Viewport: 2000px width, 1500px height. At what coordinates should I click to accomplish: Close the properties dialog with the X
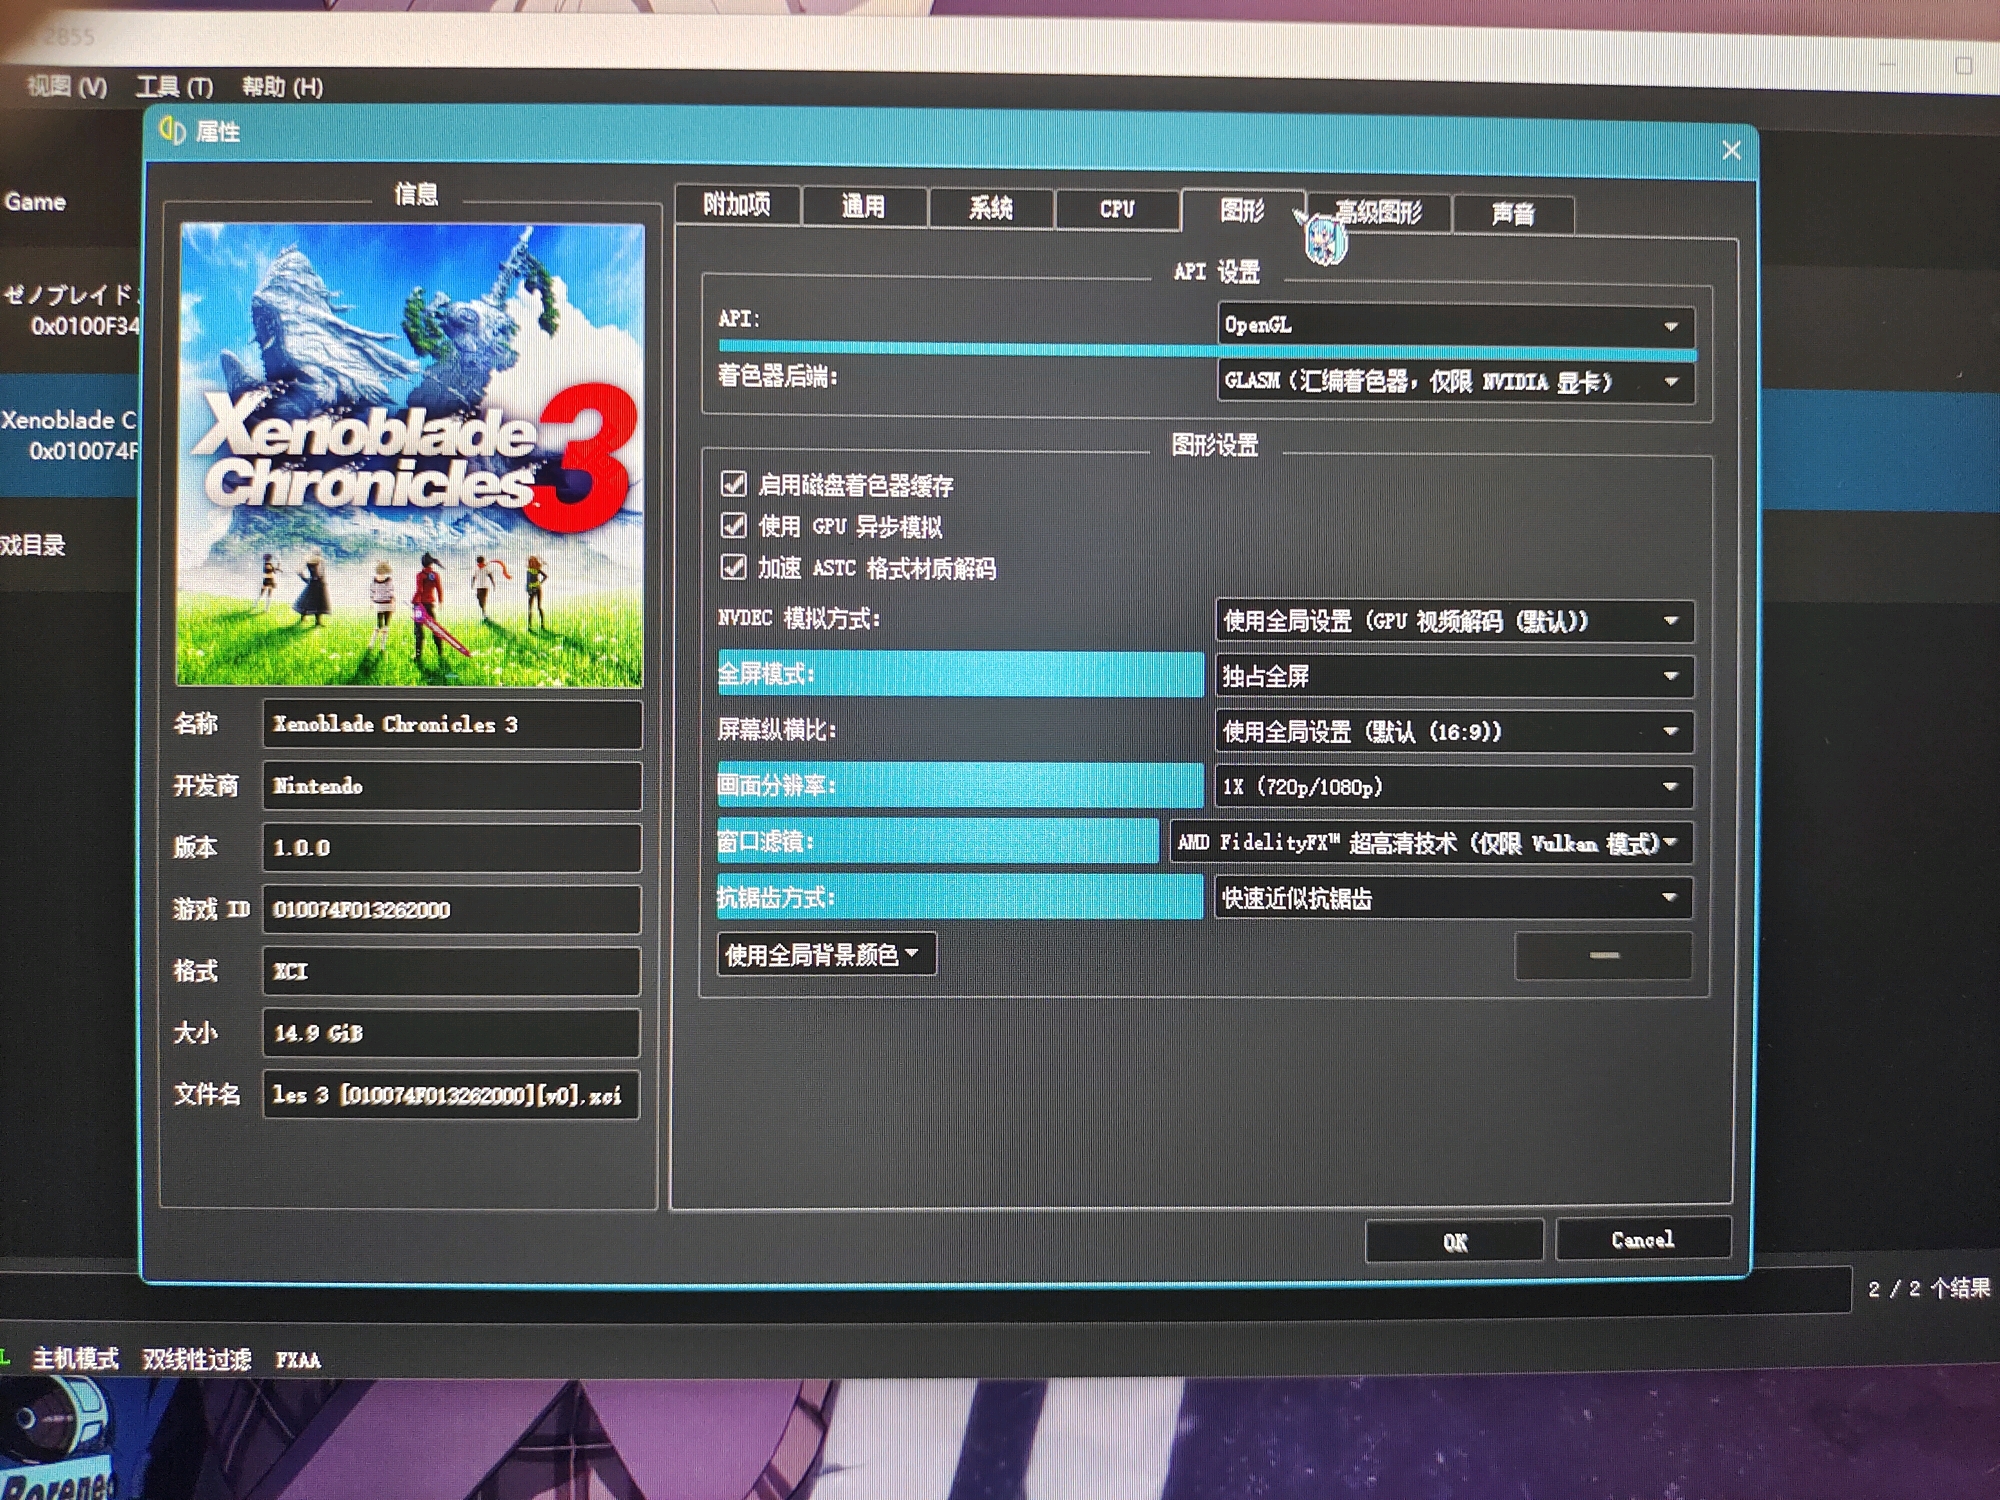pyautogui.click(x=1731, y=150)
